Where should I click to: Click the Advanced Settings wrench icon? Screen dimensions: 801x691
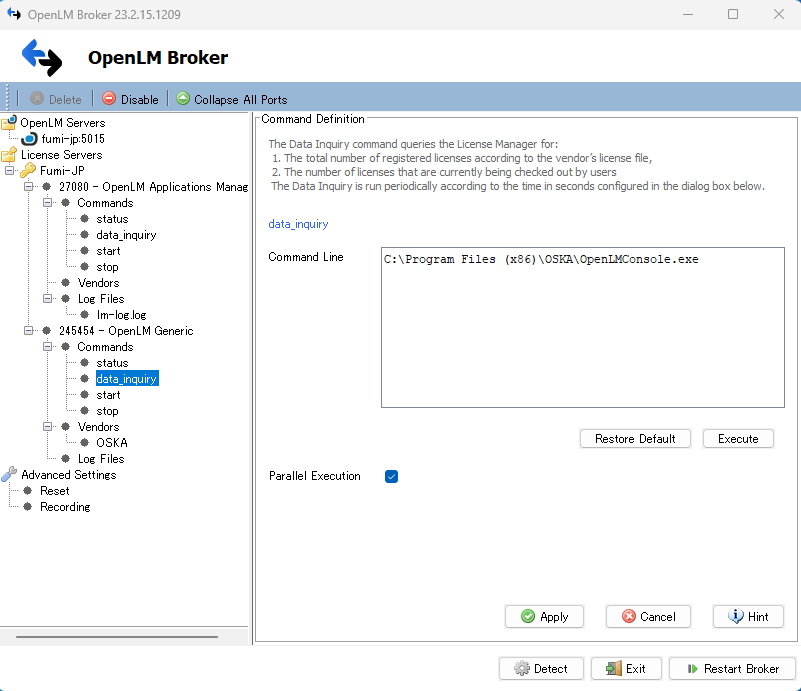point(9,475)
